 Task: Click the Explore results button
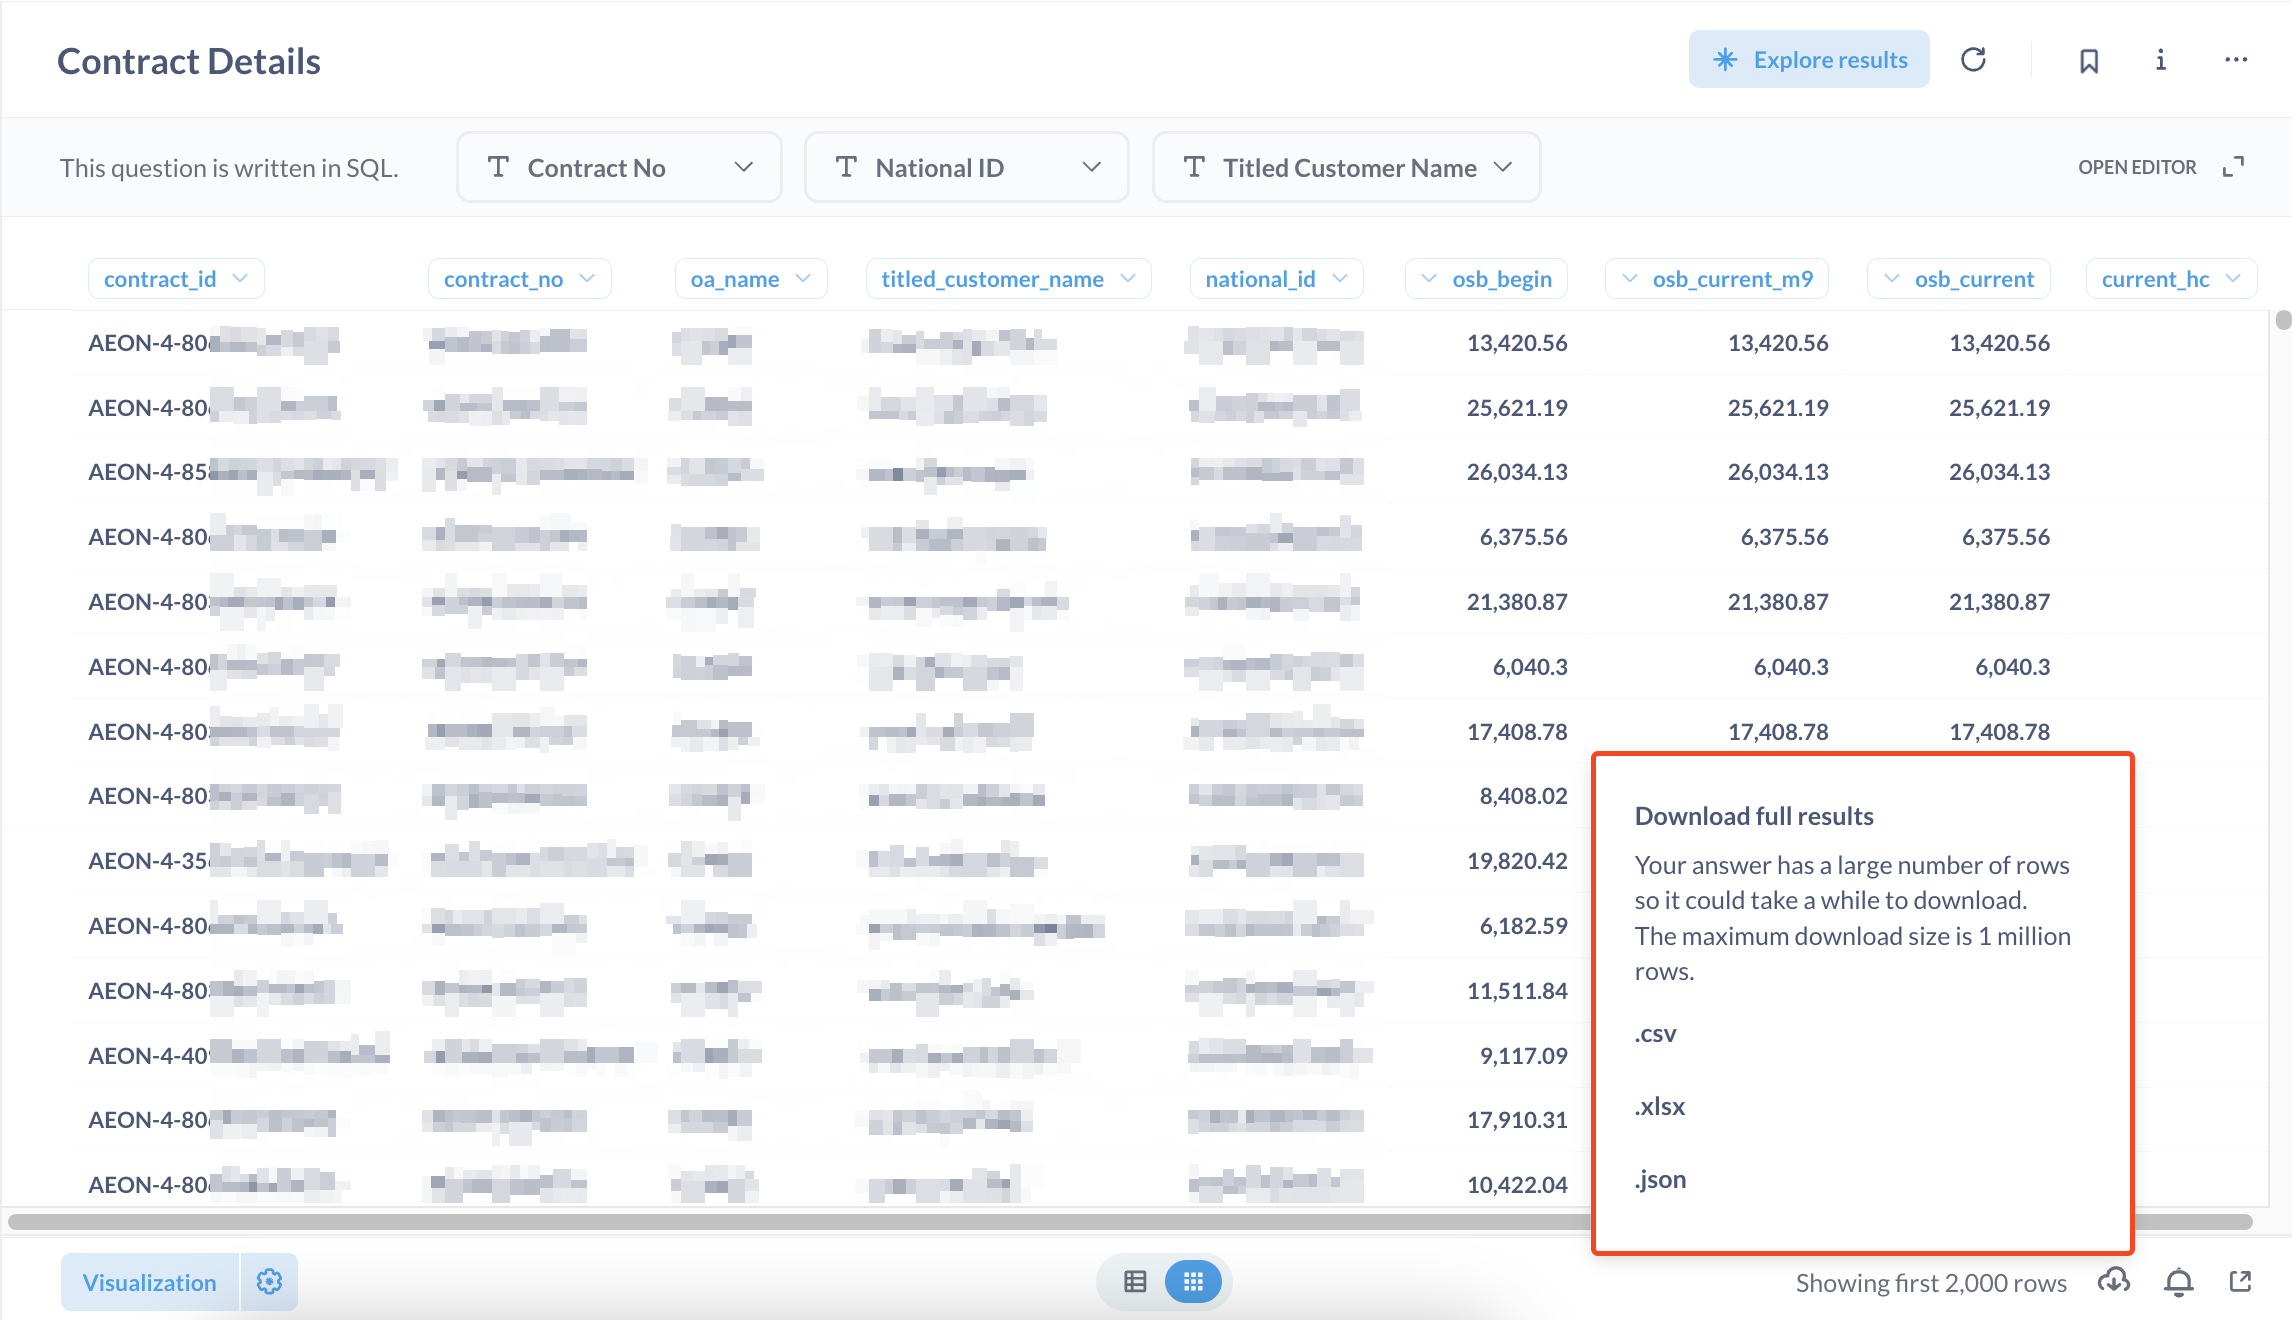(x=1809, y=60)
